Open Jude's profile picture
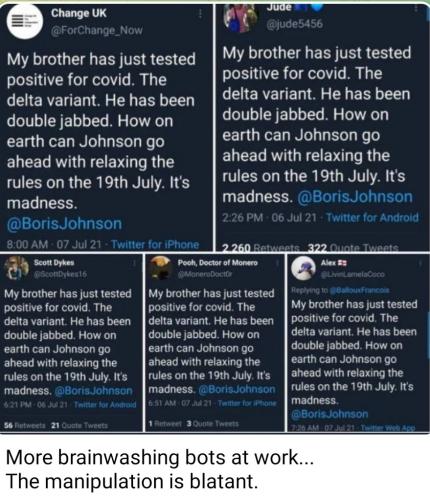The image size is (430, 500). click(x=241, y=17)
